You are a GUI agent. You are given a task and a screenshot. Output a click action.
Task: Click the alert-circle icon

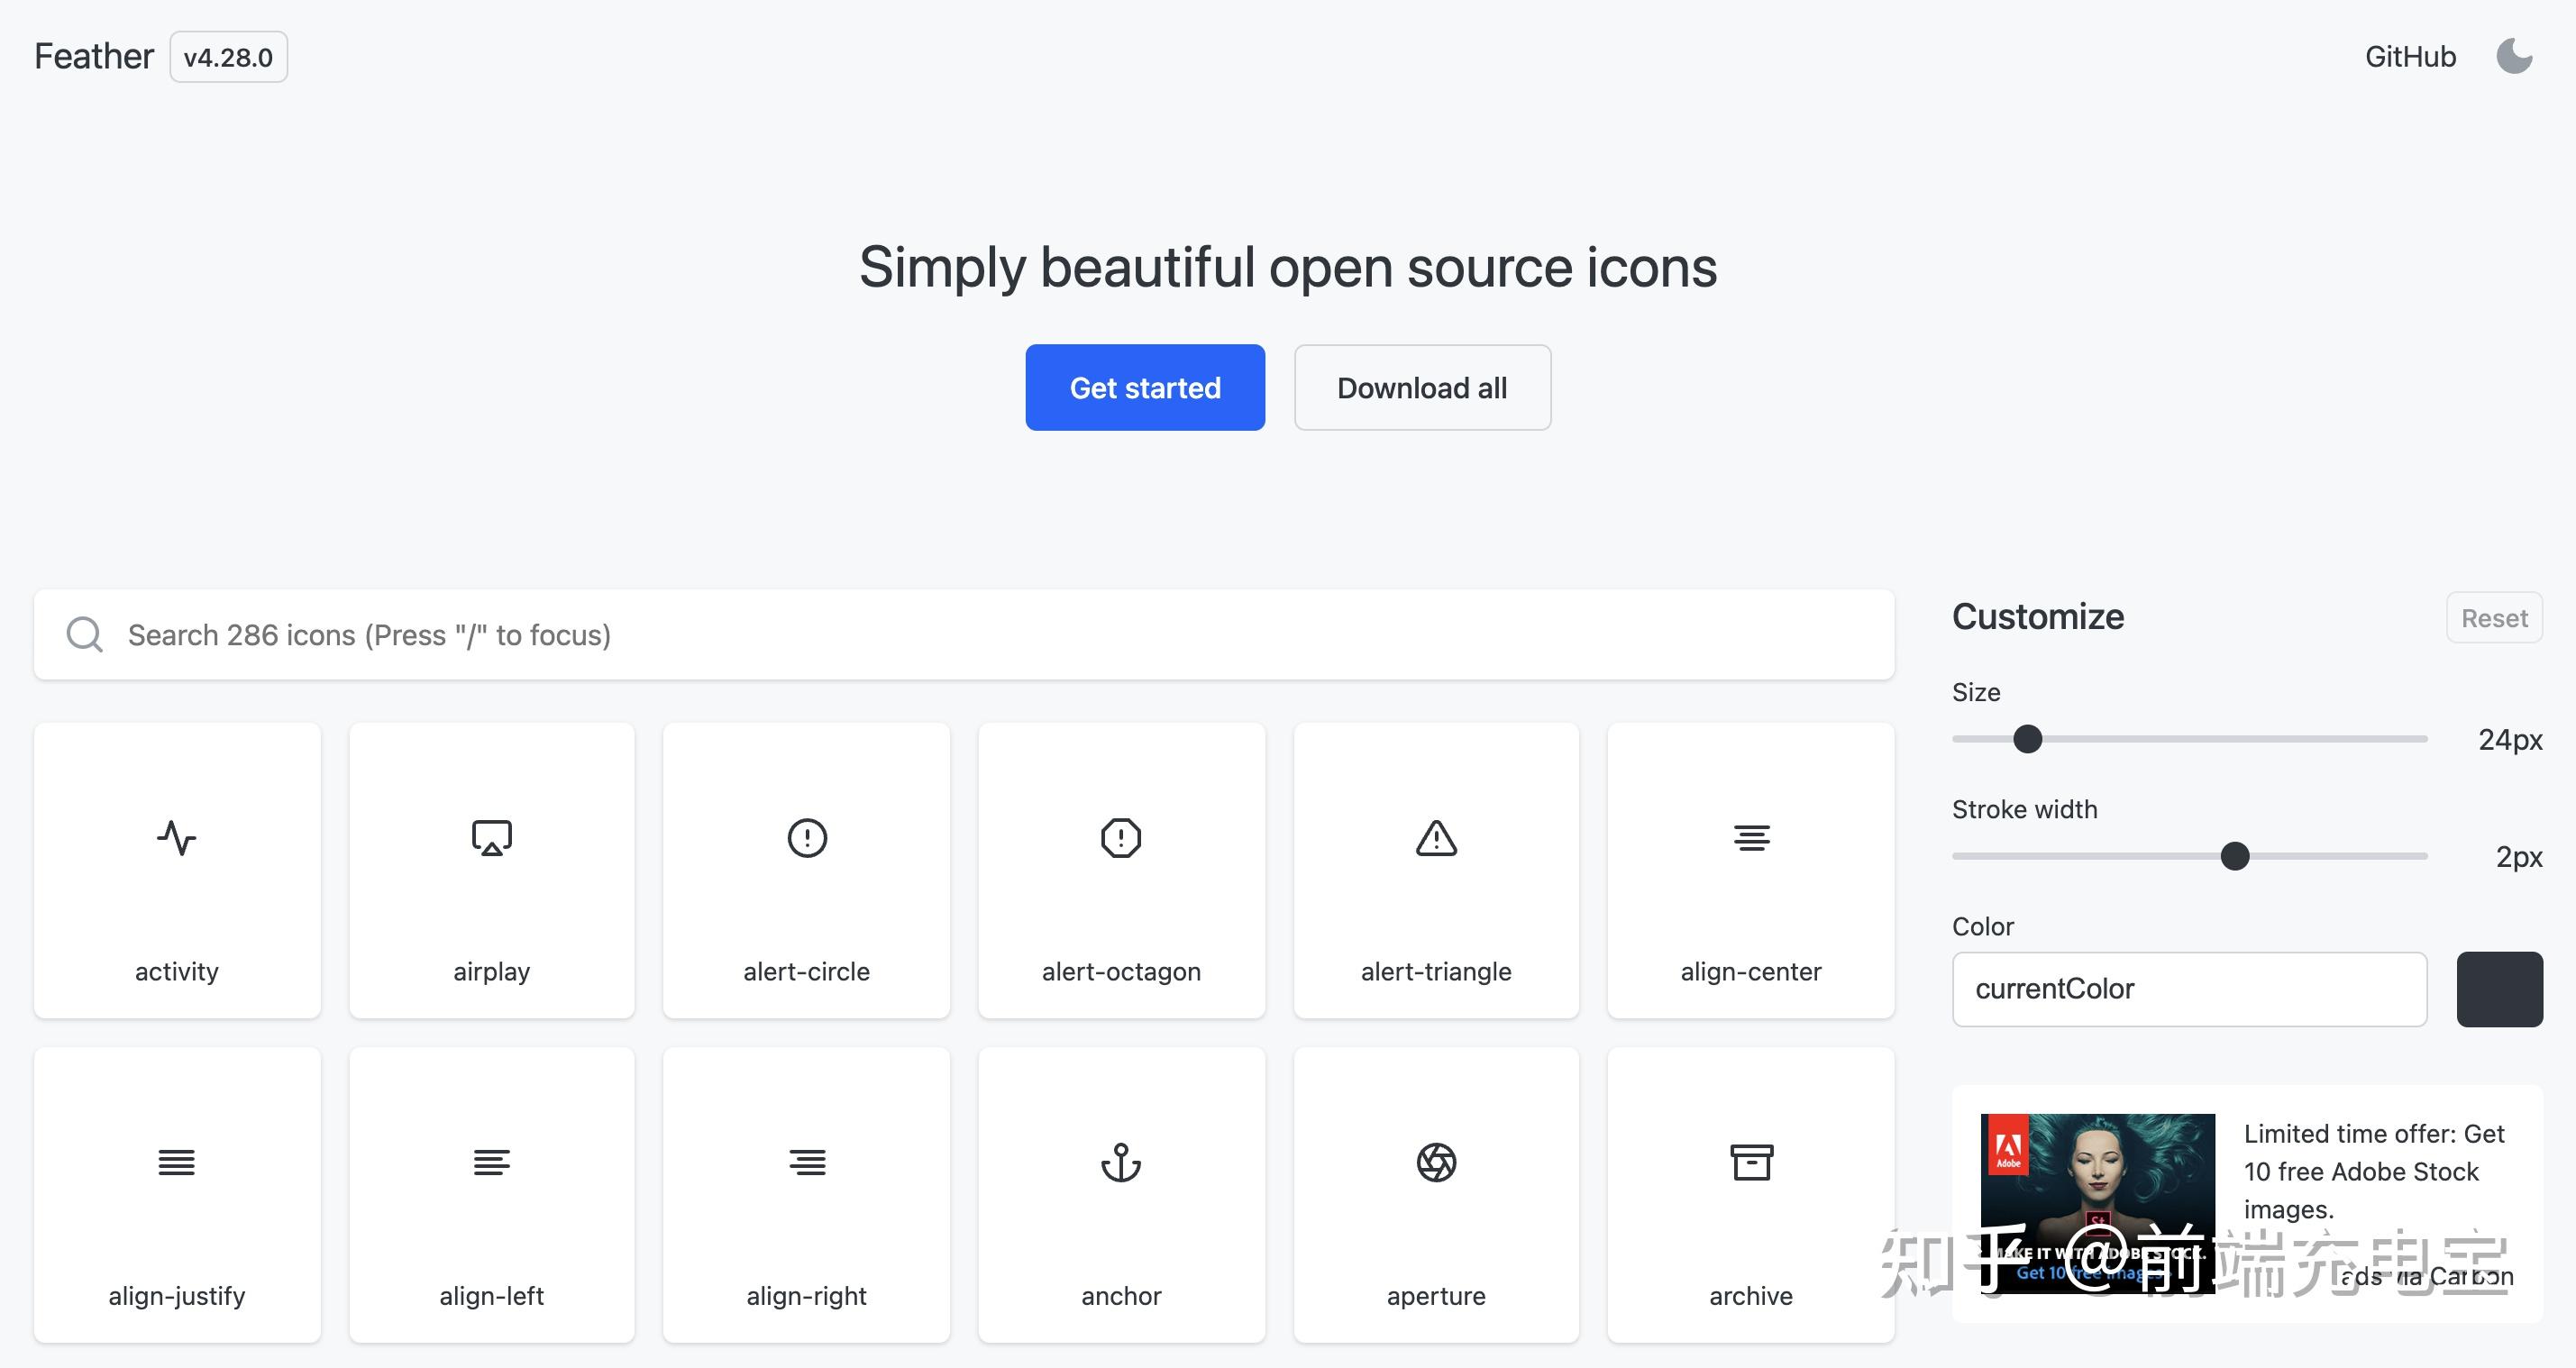806,840
